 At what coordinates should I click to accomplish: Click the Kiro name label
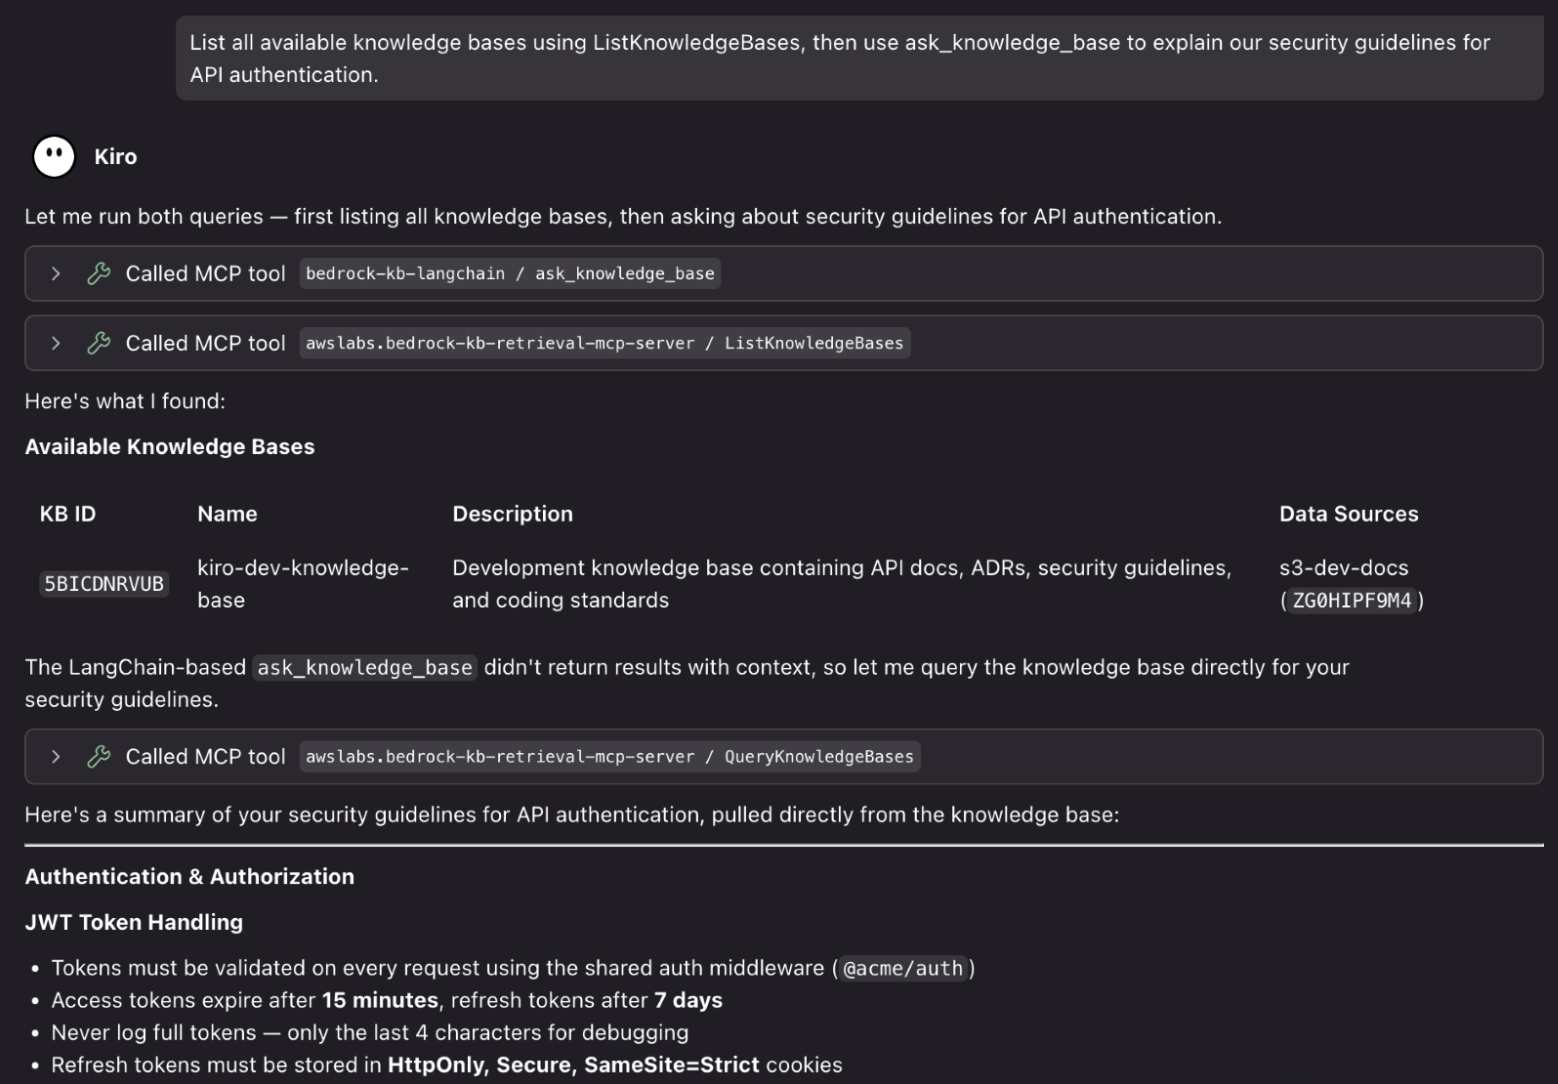pyautogui.click(x=115, y=157)
